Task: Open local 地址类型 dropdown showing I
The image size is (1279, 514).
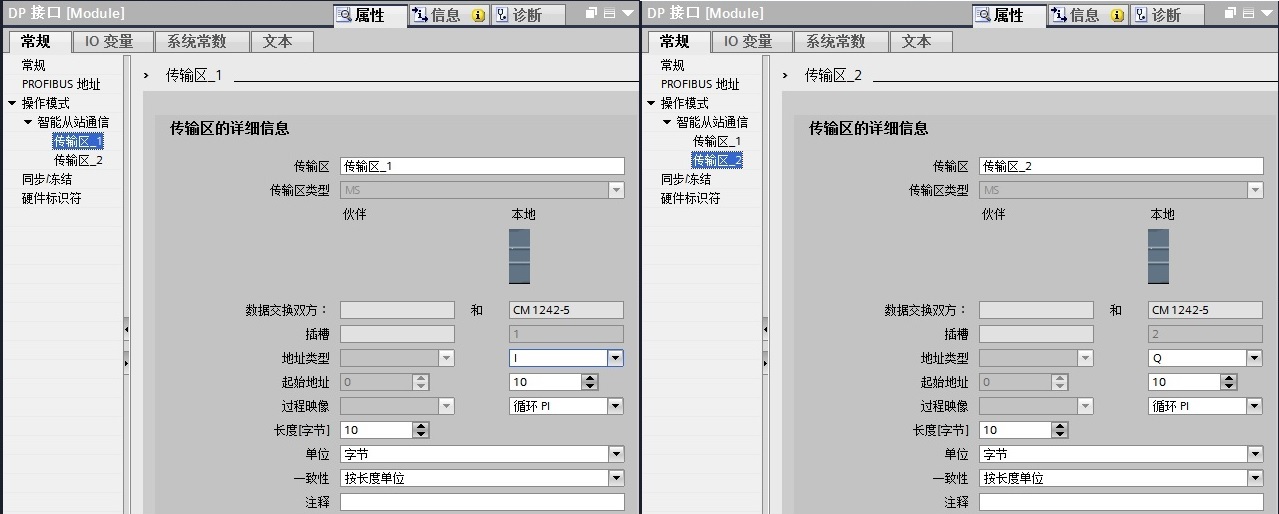Action: tap(616, 358)
